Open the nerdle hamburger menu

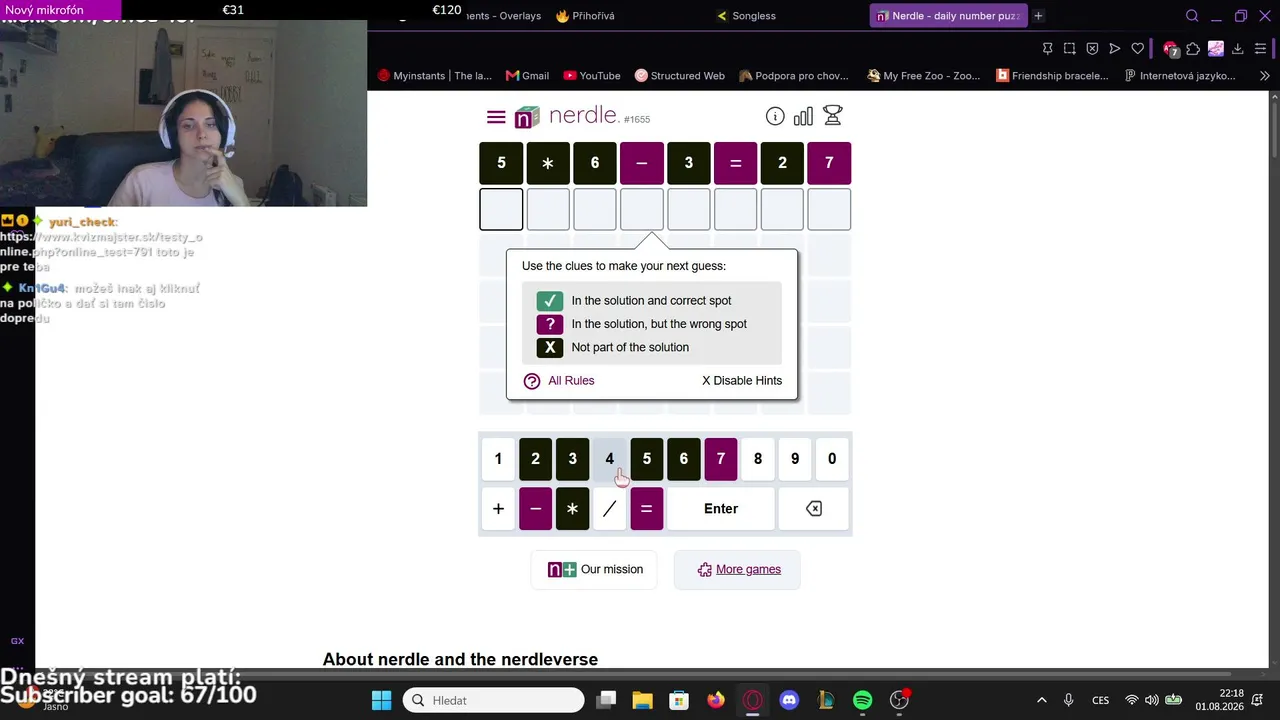coord(496,117)
